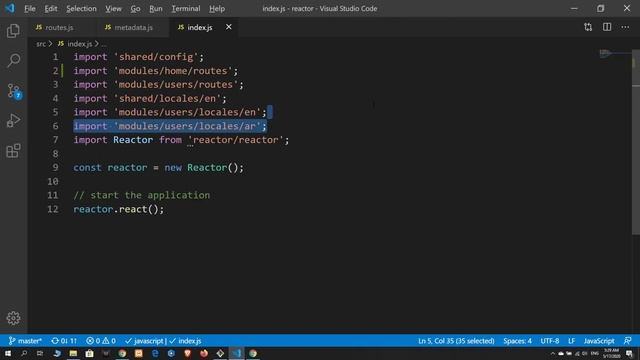The image size is (640, 360).
Task: Click line number 1 in gutter
Action: (x=56, y=57)
